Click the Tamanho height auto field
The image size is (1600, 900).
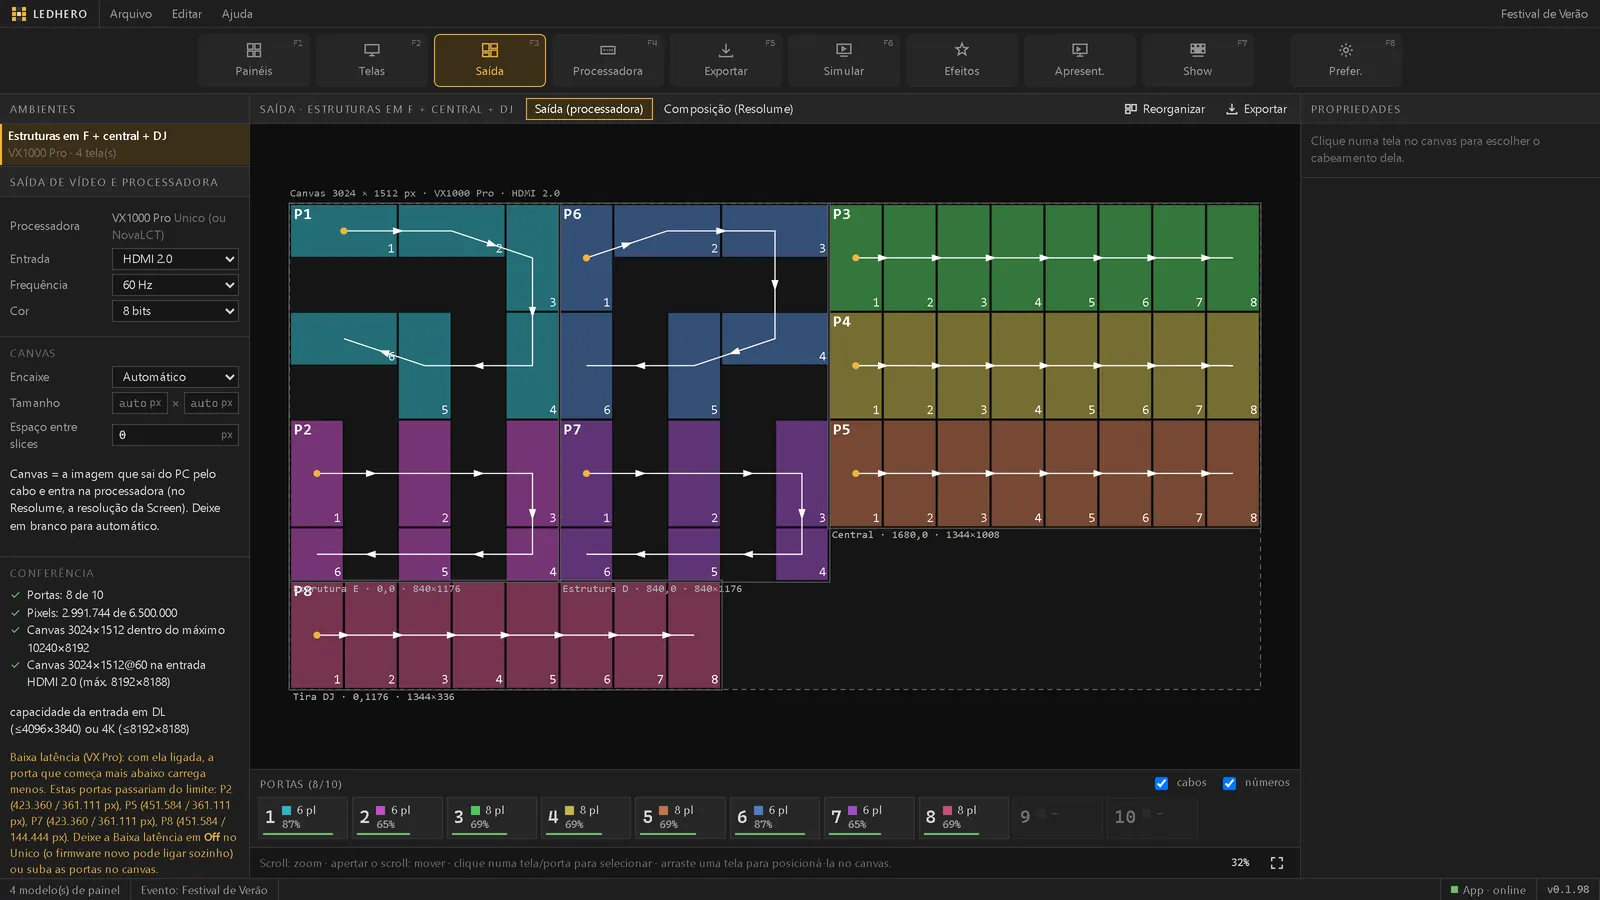211,403
